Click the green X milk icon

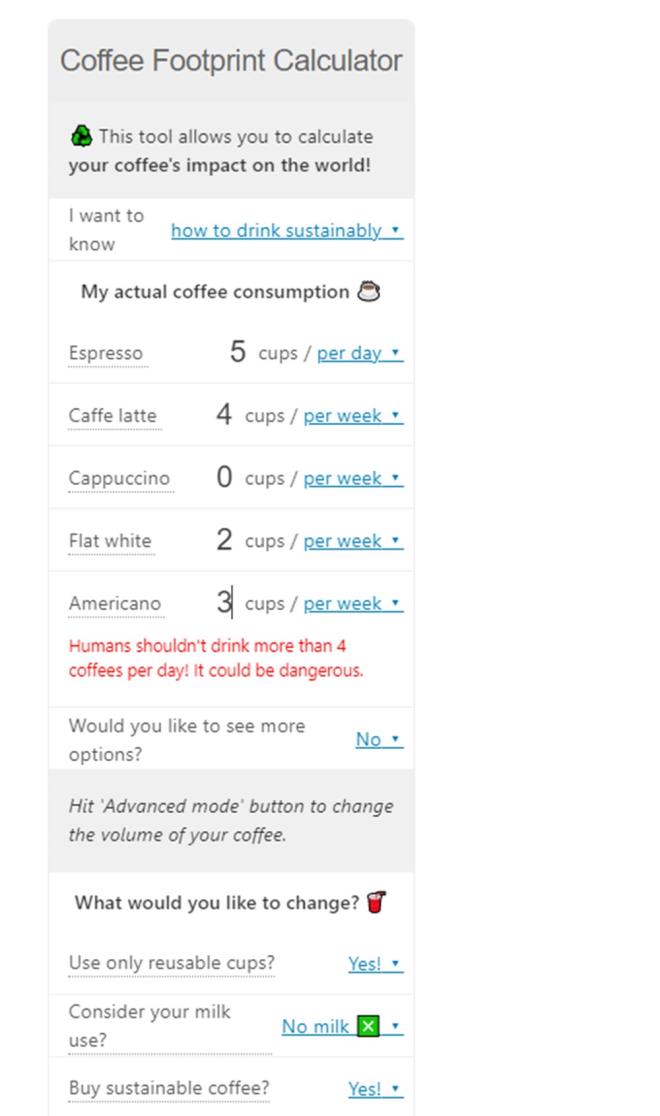point(368,1026)
